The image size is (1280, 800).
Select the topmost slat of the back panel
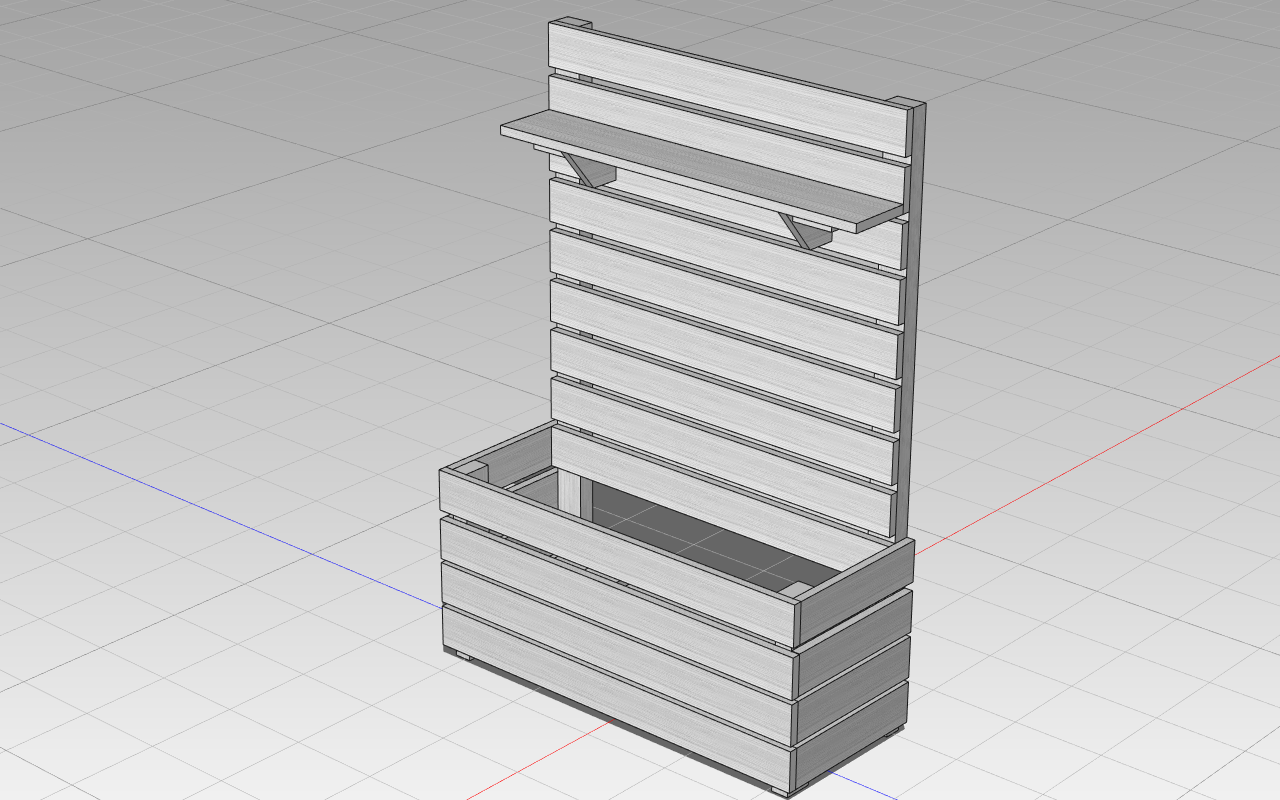(x=730, y=88)
